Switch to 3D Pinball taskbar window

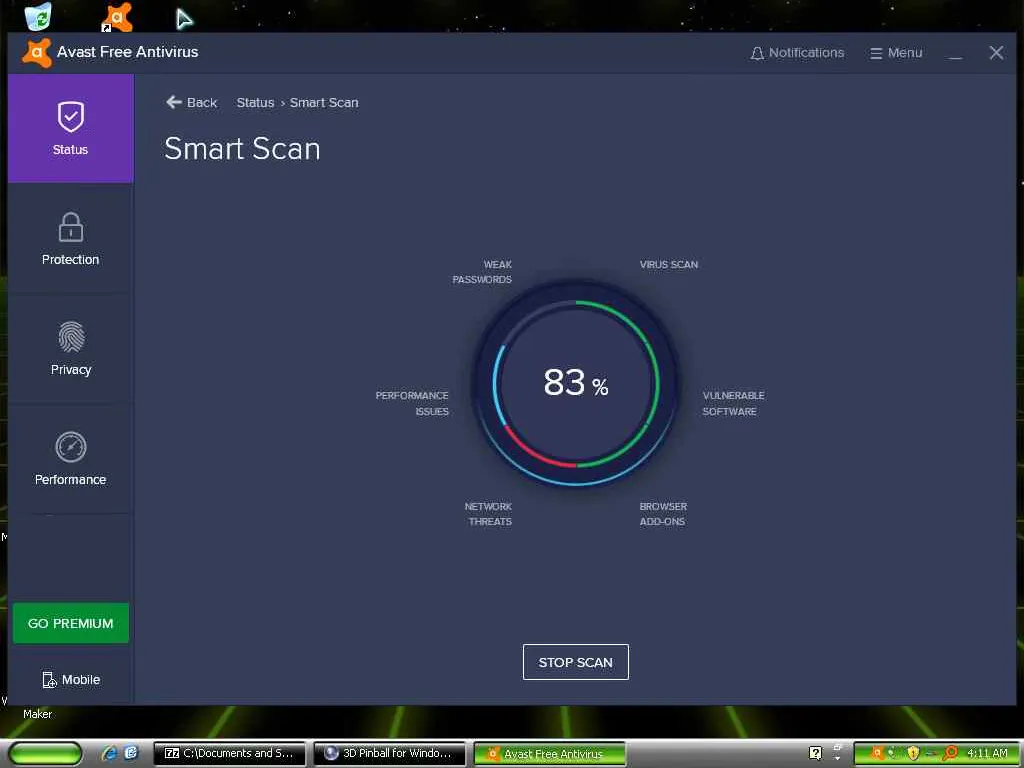point(389,753)
